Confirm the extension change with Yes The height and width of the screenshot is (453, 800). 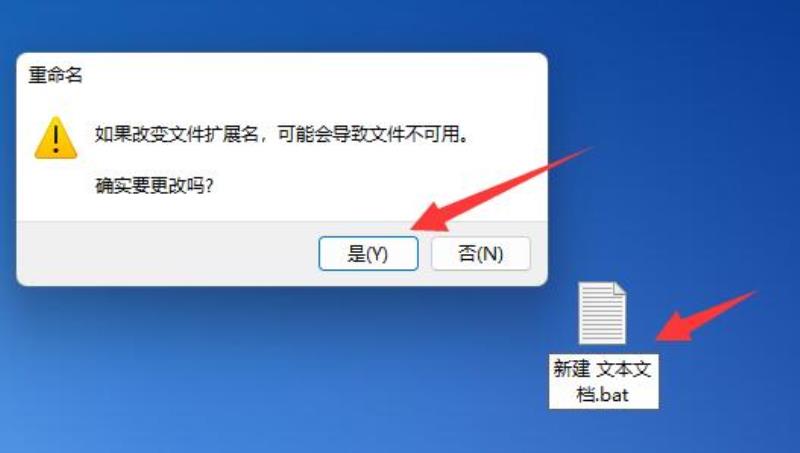pyautogui.click(x=368, y=254)
